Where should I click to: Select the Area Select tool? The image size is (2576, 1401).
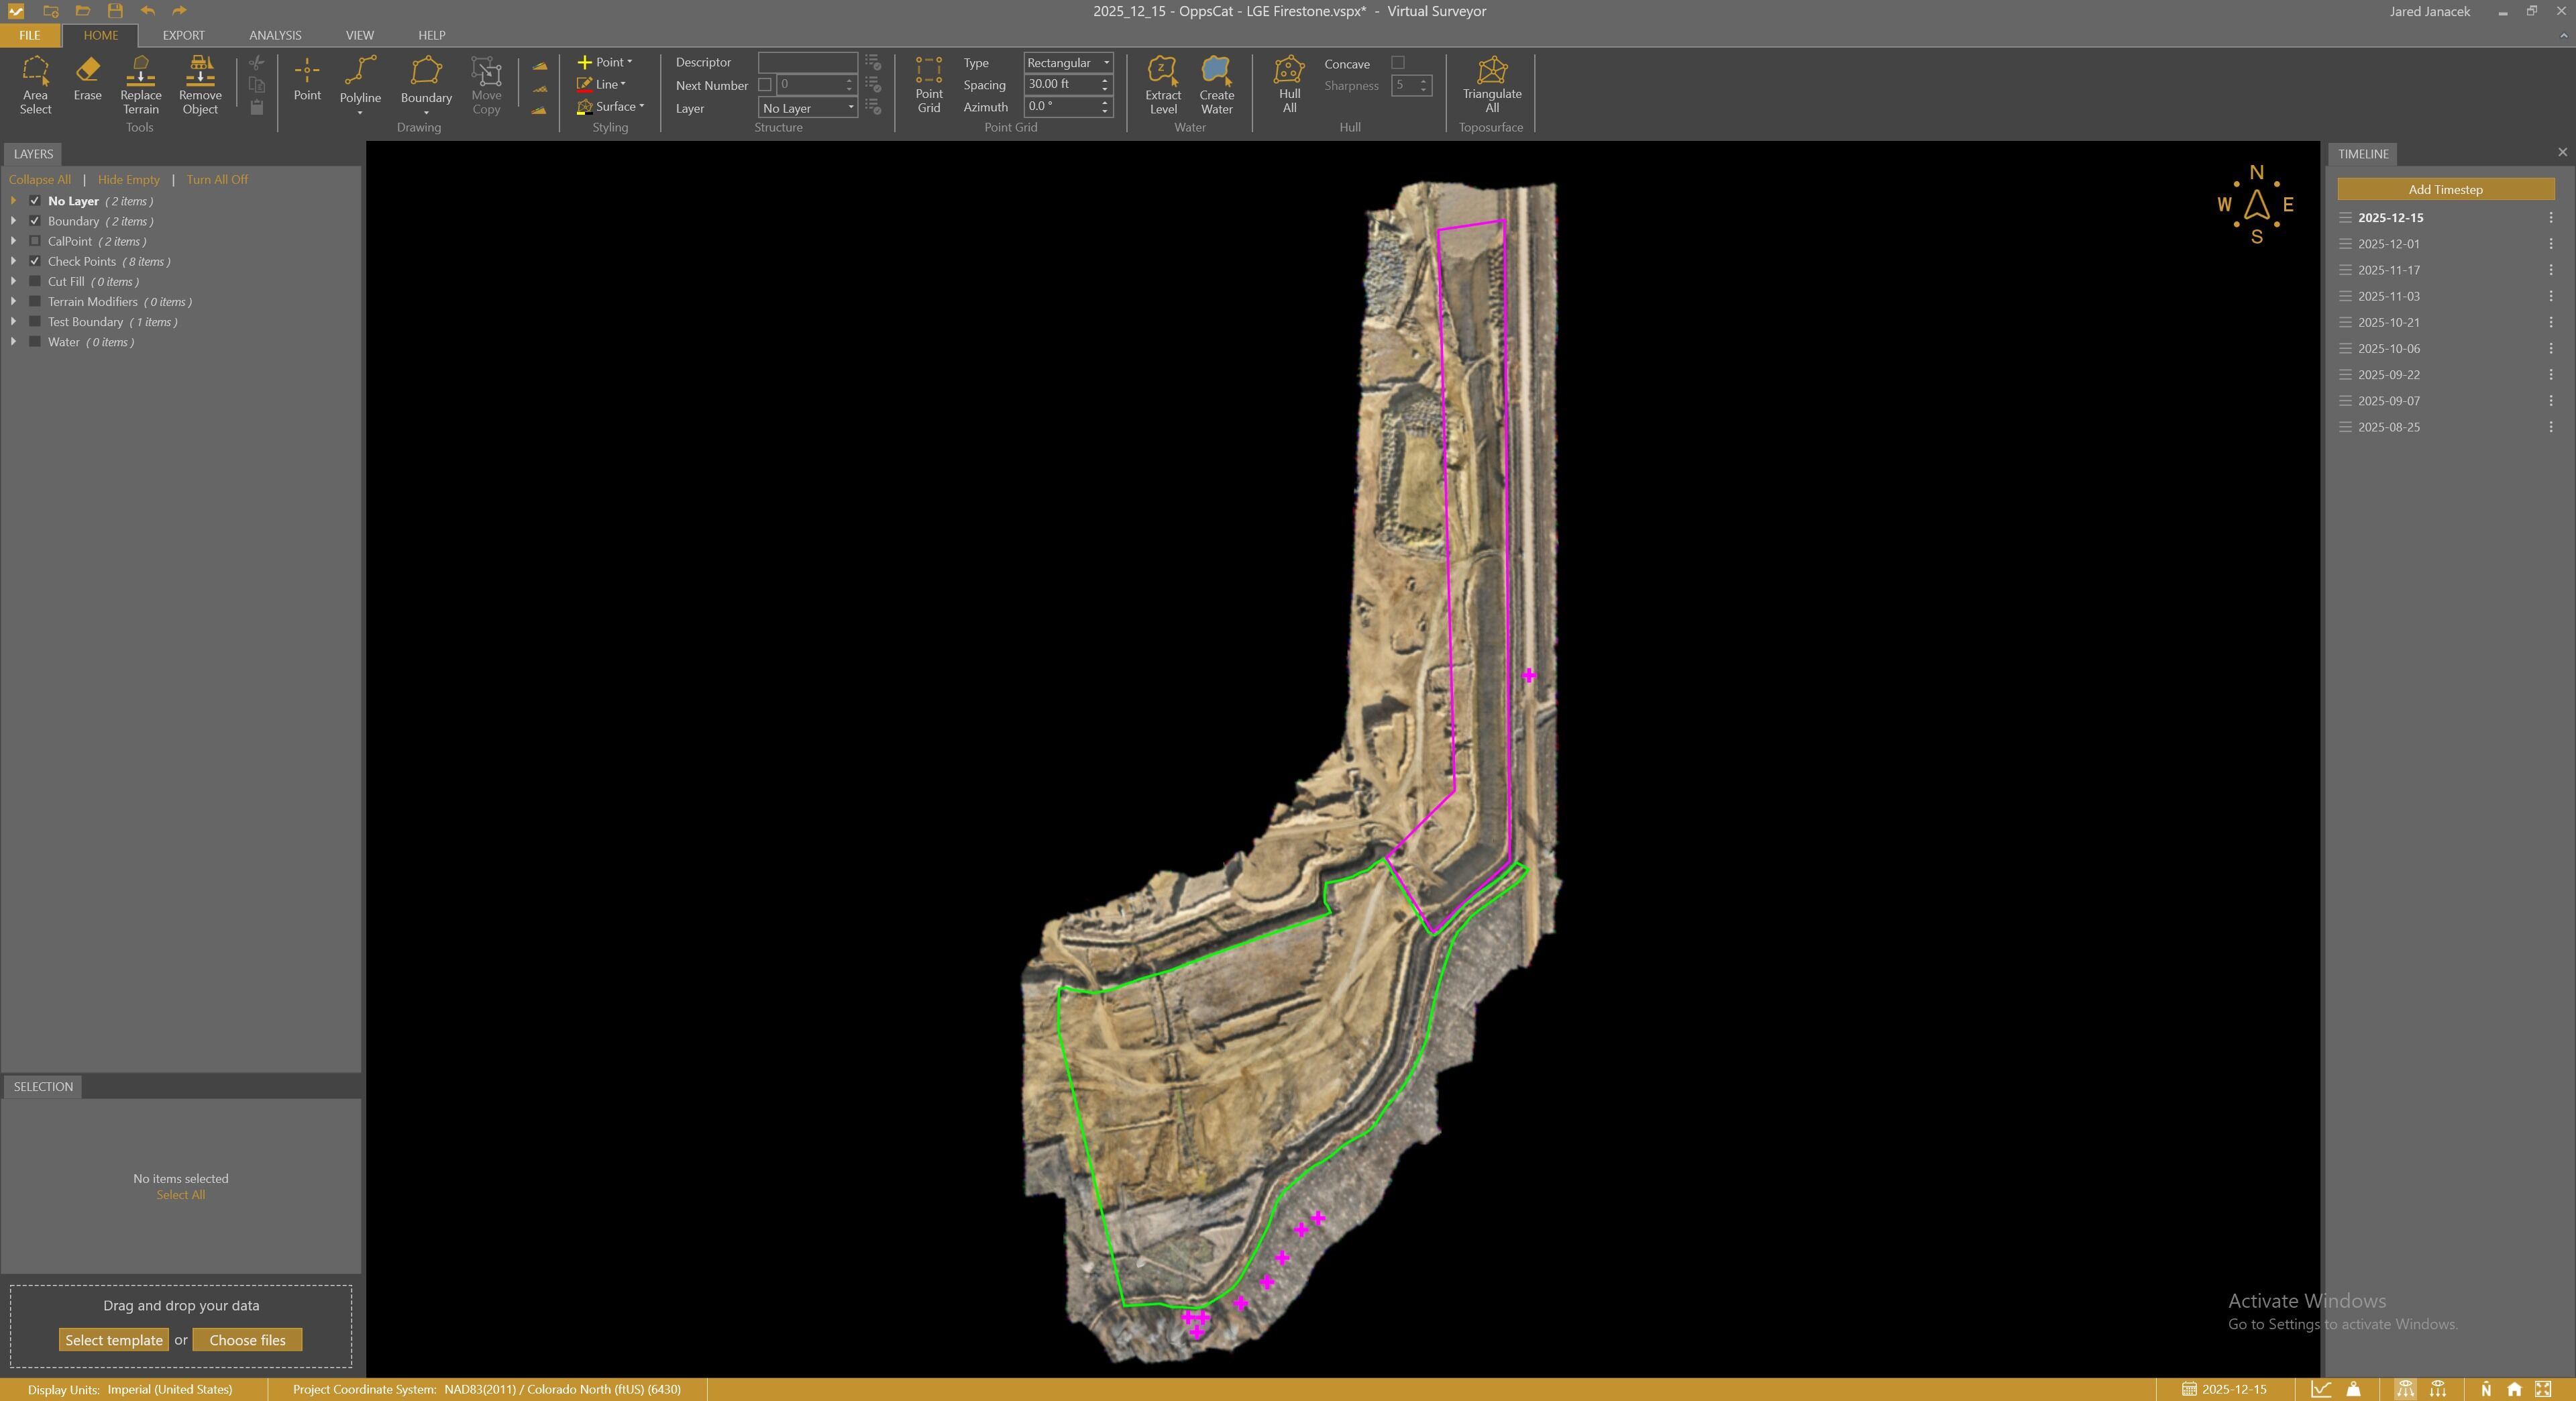pos(35,85)
